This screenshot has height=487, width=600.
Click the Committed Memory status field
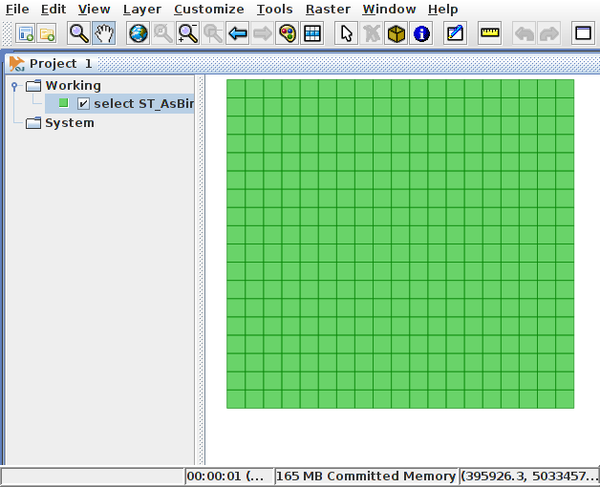click(365, 476)
